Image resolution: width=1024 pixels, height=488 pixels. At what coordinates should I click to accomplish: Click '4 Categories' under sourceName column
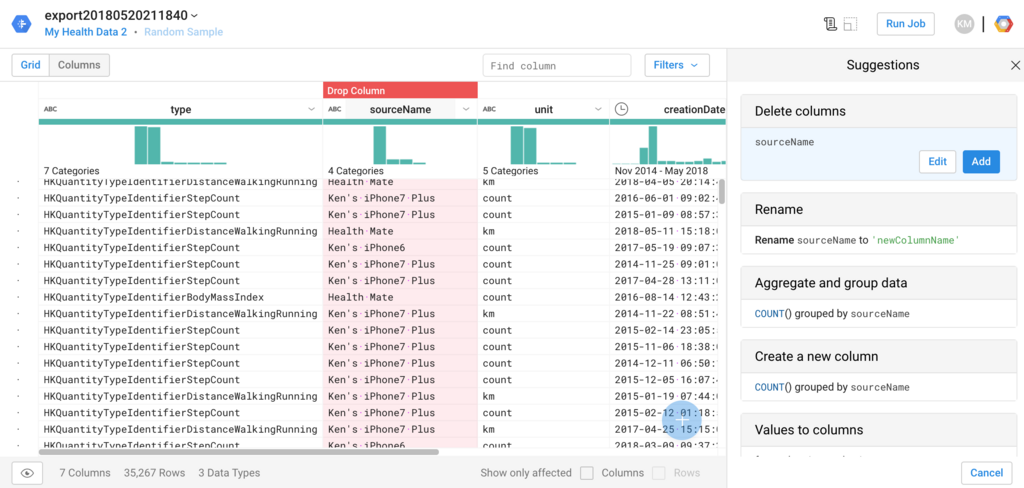(x=356, y=171)
